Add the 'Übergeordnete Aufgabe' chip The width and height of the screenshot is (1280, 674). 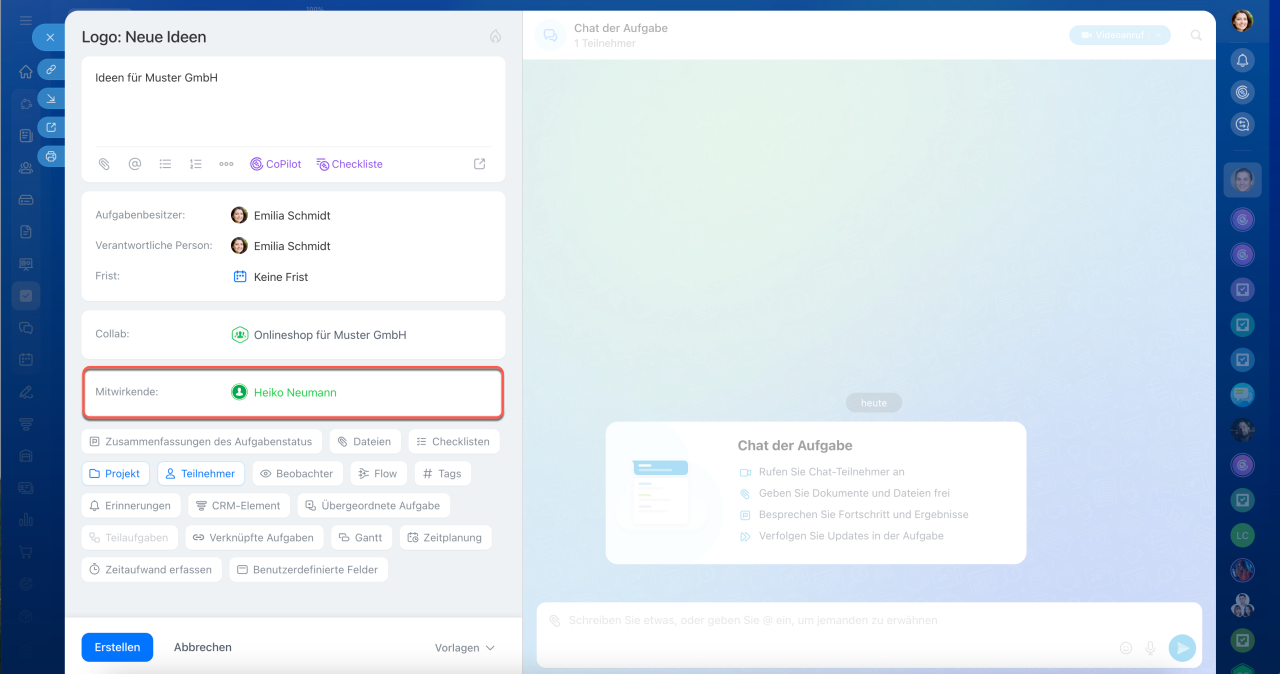pos(373,505)
